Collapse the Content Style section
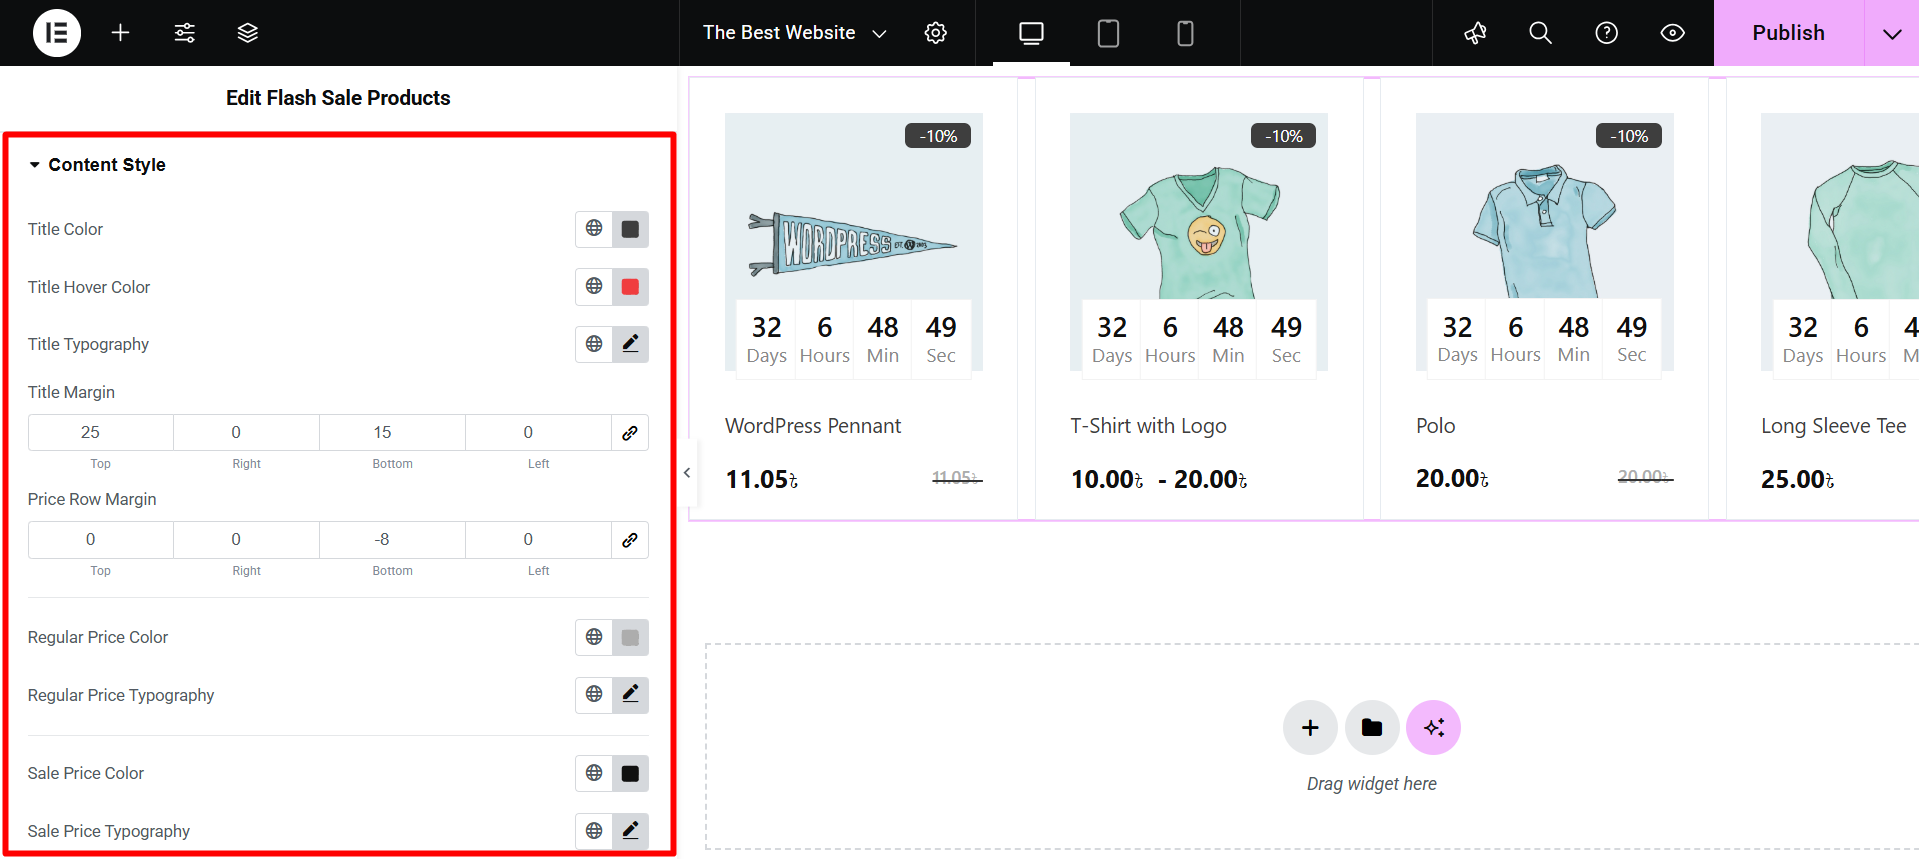 click(35, 165)
